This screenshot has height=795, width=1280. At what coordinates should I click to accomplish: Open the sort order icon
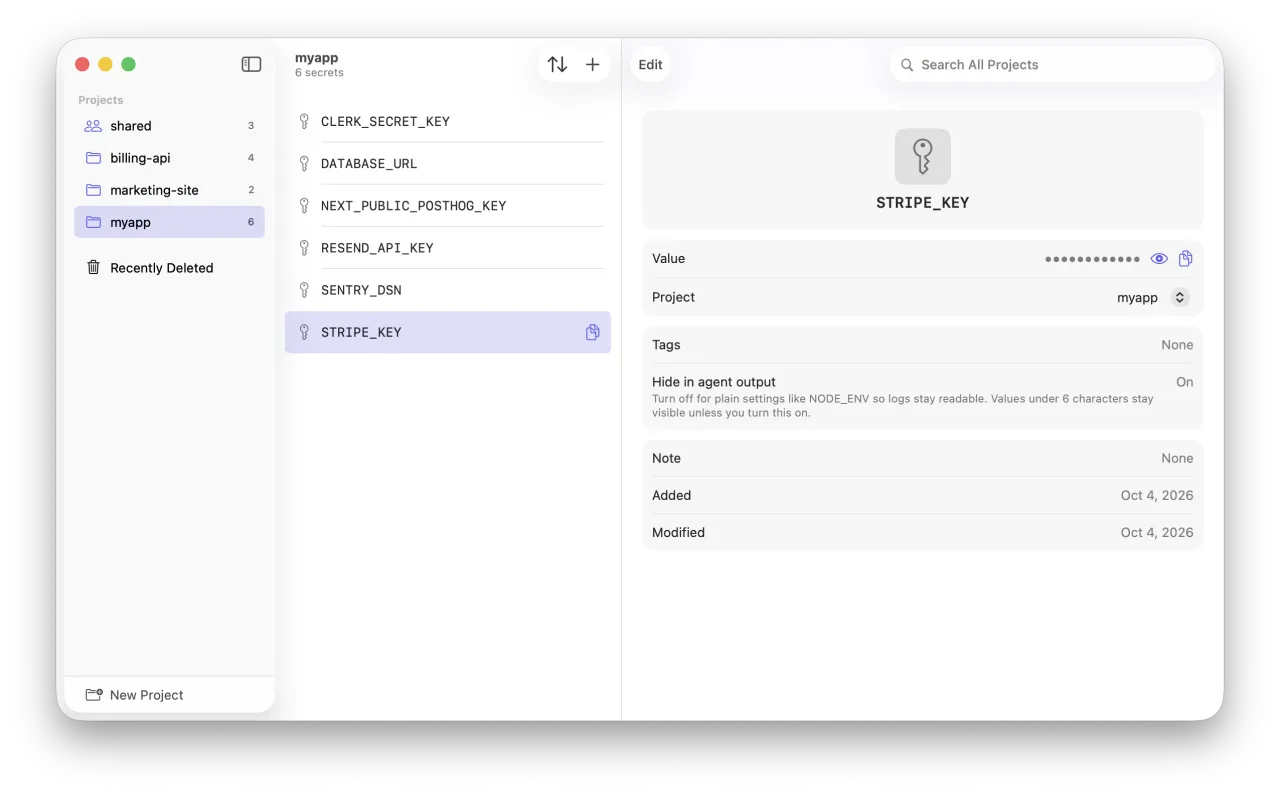tap(557, 64)
